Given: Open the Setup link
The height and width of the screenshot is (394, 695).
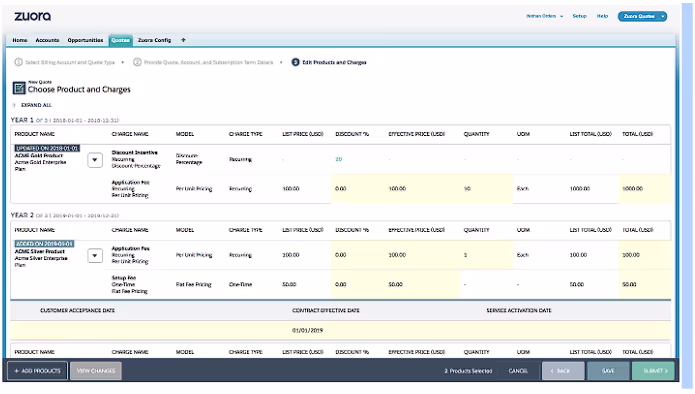Looking at the screenshot, I should (579, 16).
